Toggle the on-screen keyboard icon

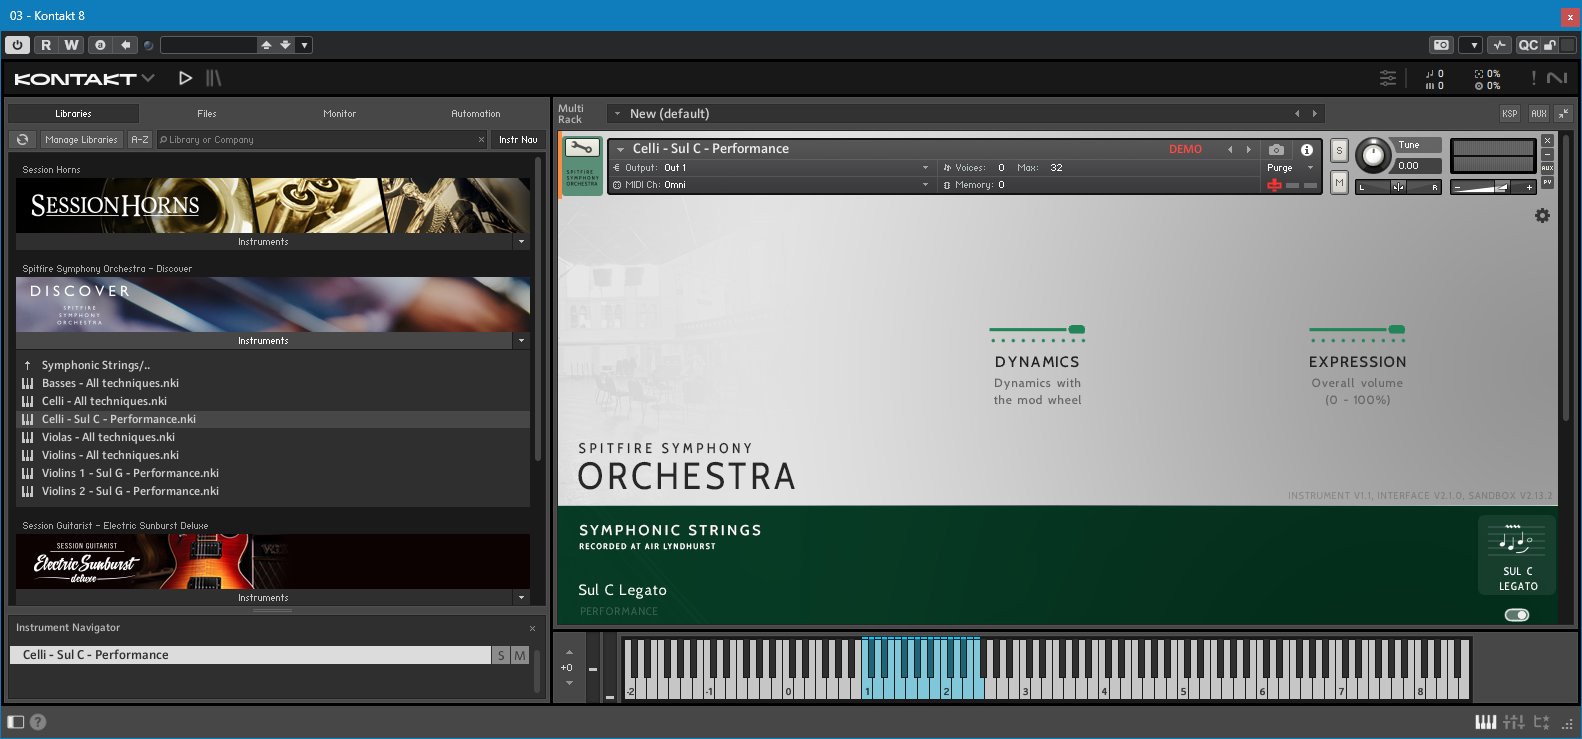[x=1485, y=722]
